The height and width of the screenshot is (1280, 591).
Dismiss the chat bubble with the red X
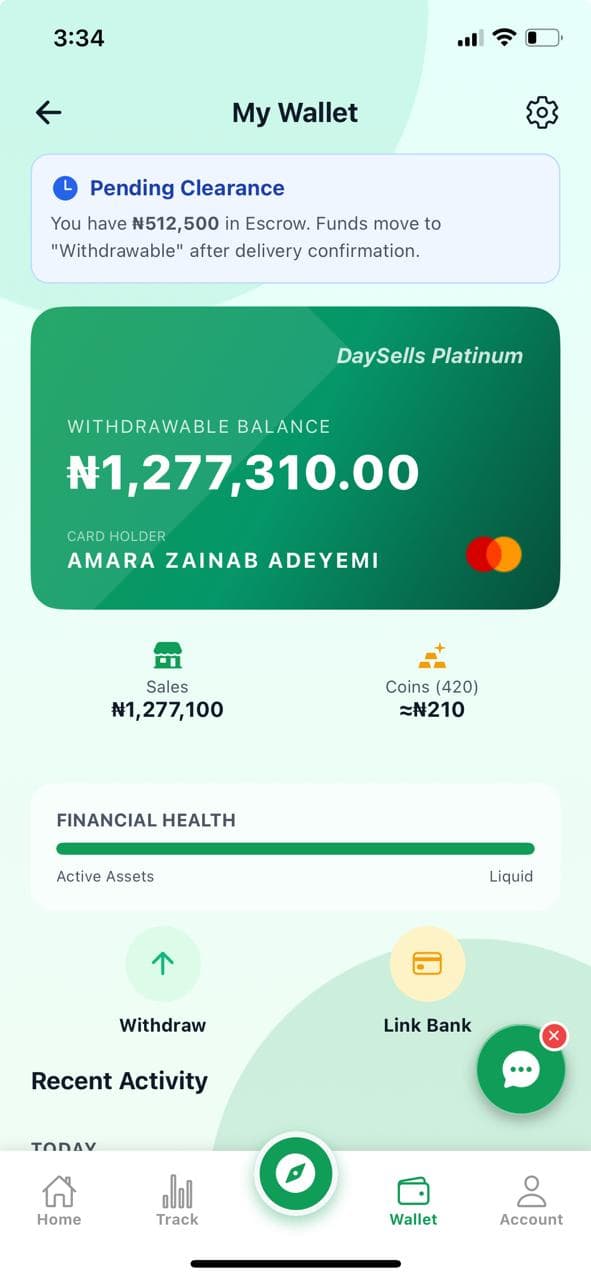[x=554, y=1036]
